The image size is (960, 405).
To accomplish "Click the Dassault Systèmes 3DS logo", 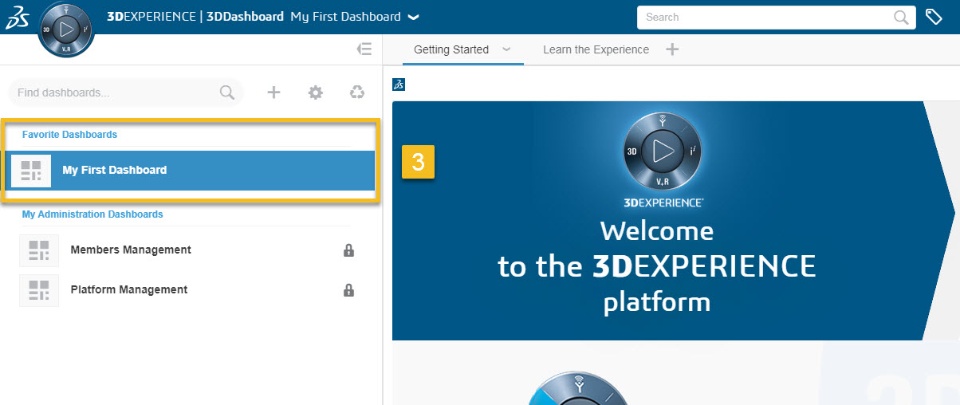I will (x=15, y=17).
